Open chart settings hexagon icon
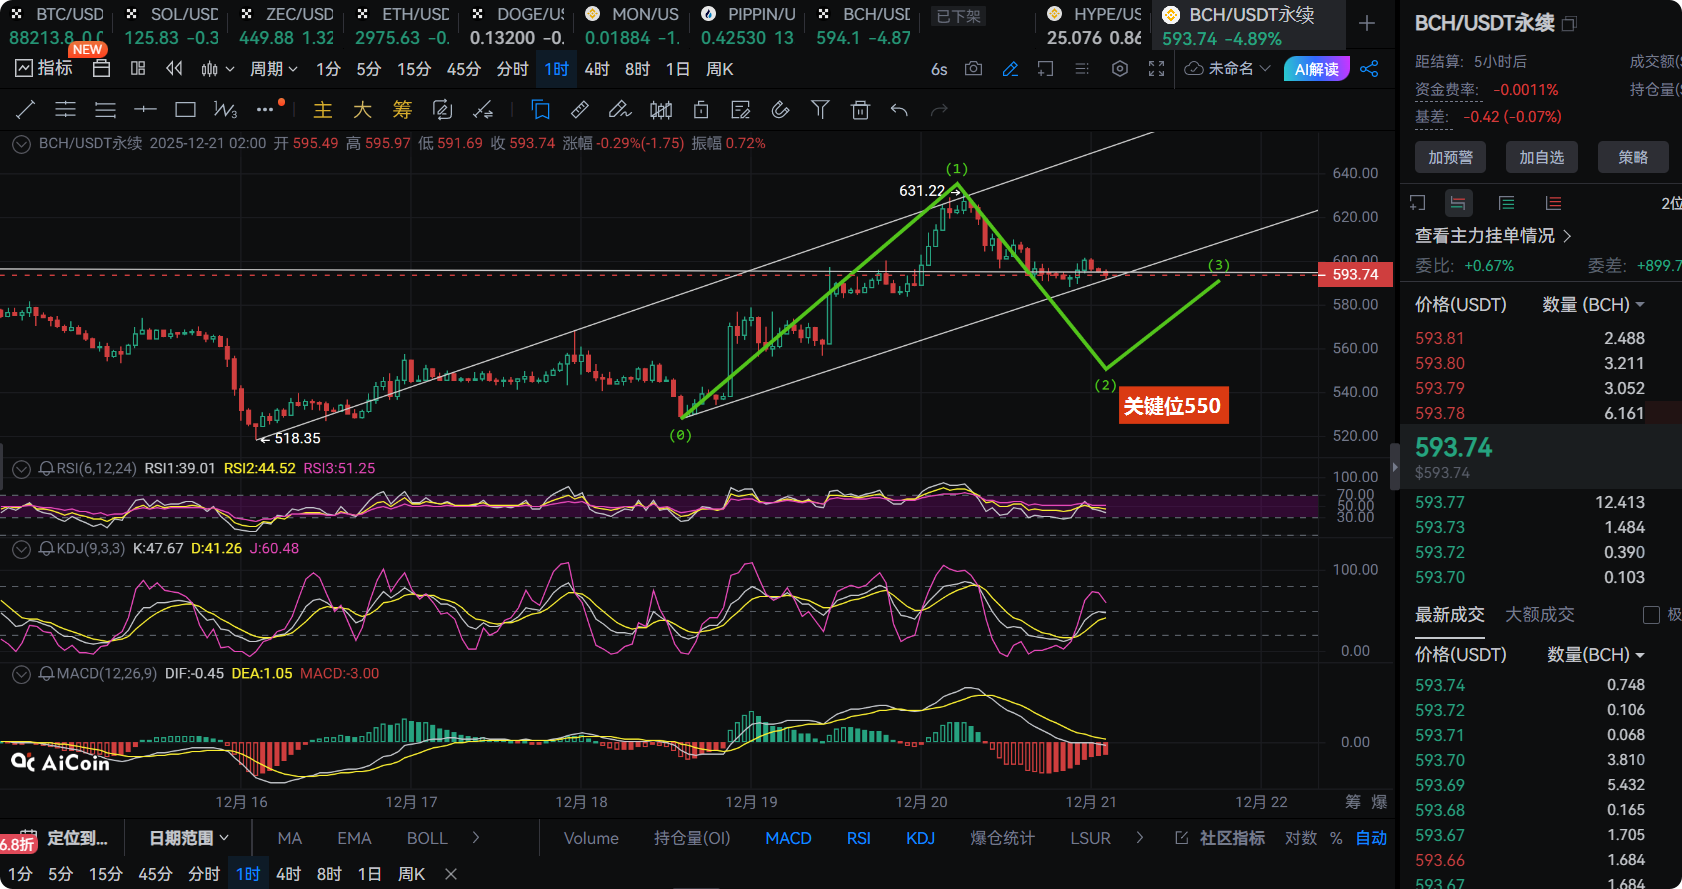The height and width of the screenshot is (889, 1682). pyautogui.click(x=1120, y=69)
